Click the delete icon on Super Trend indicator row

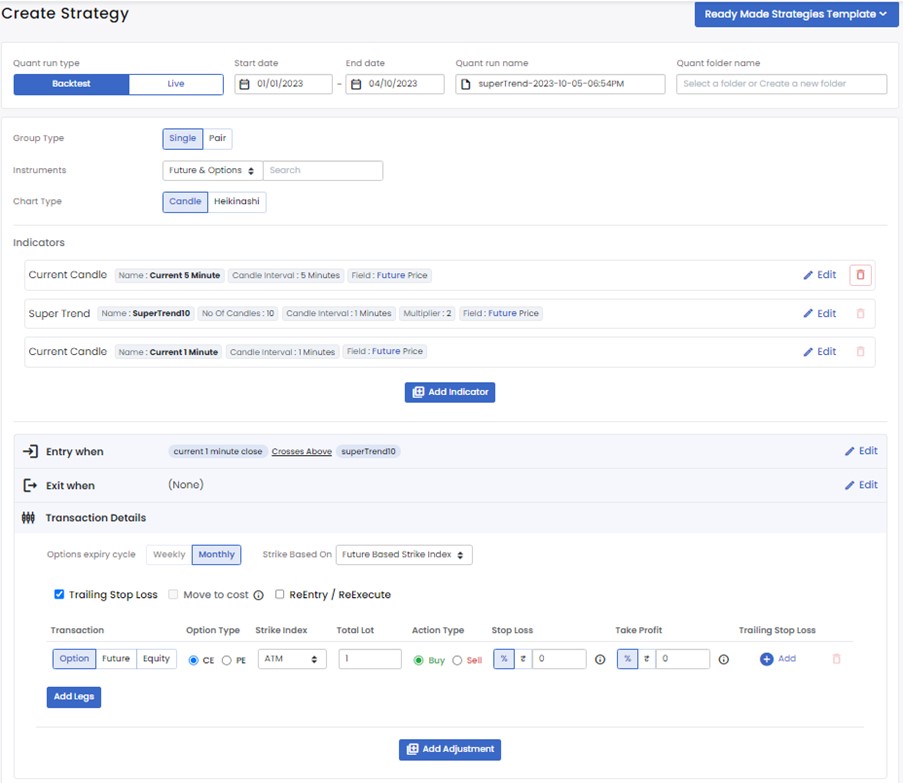(x=860, y=314)
